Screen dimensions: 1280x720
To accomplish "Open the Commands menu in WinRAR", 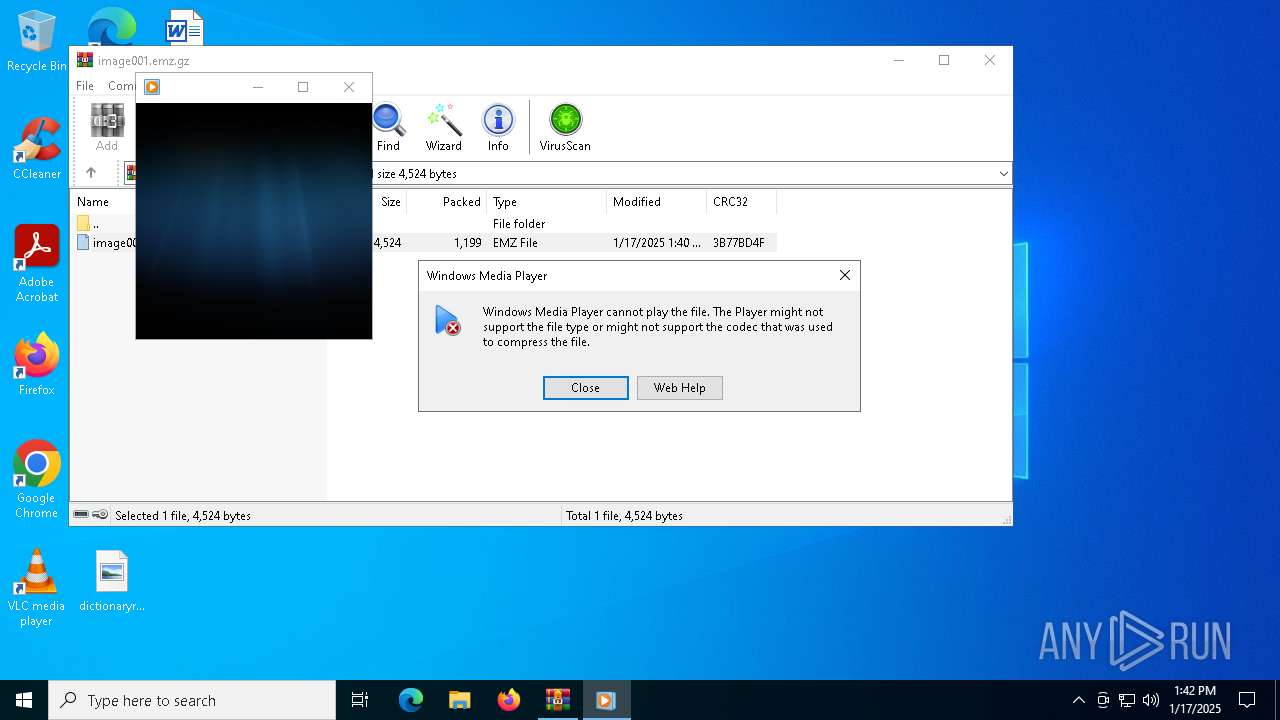I will tap(121, 86).
